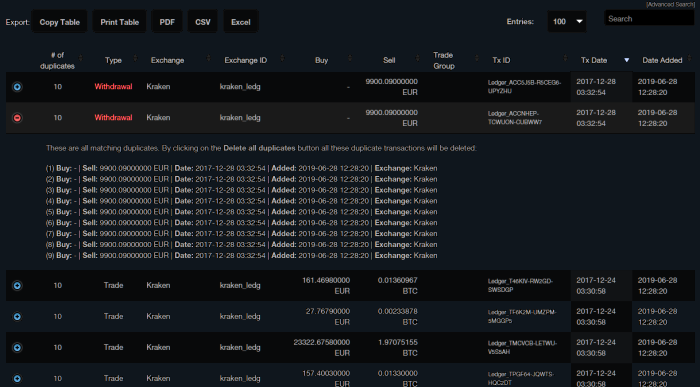Sort by Sell column header
This screenshot has width=700, height=387.
pyautogui.click(x=389, y=60)
